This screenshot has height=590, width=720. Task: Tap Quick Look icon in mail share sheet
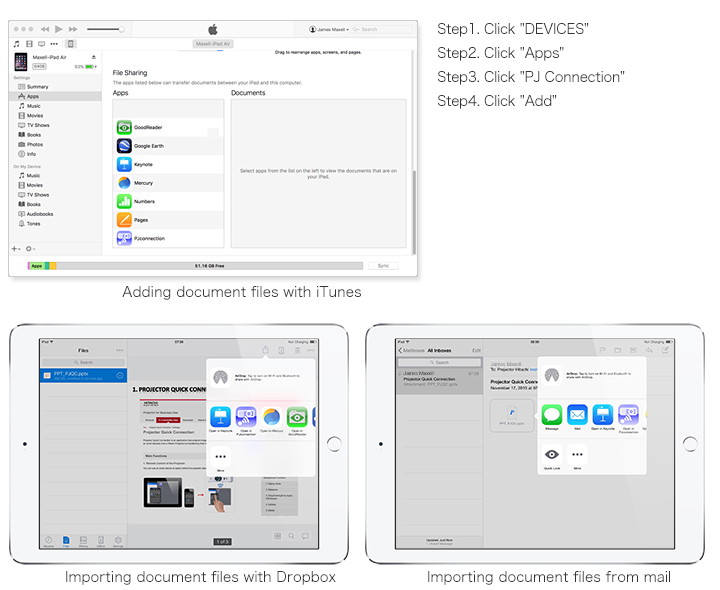coord(552,455)
